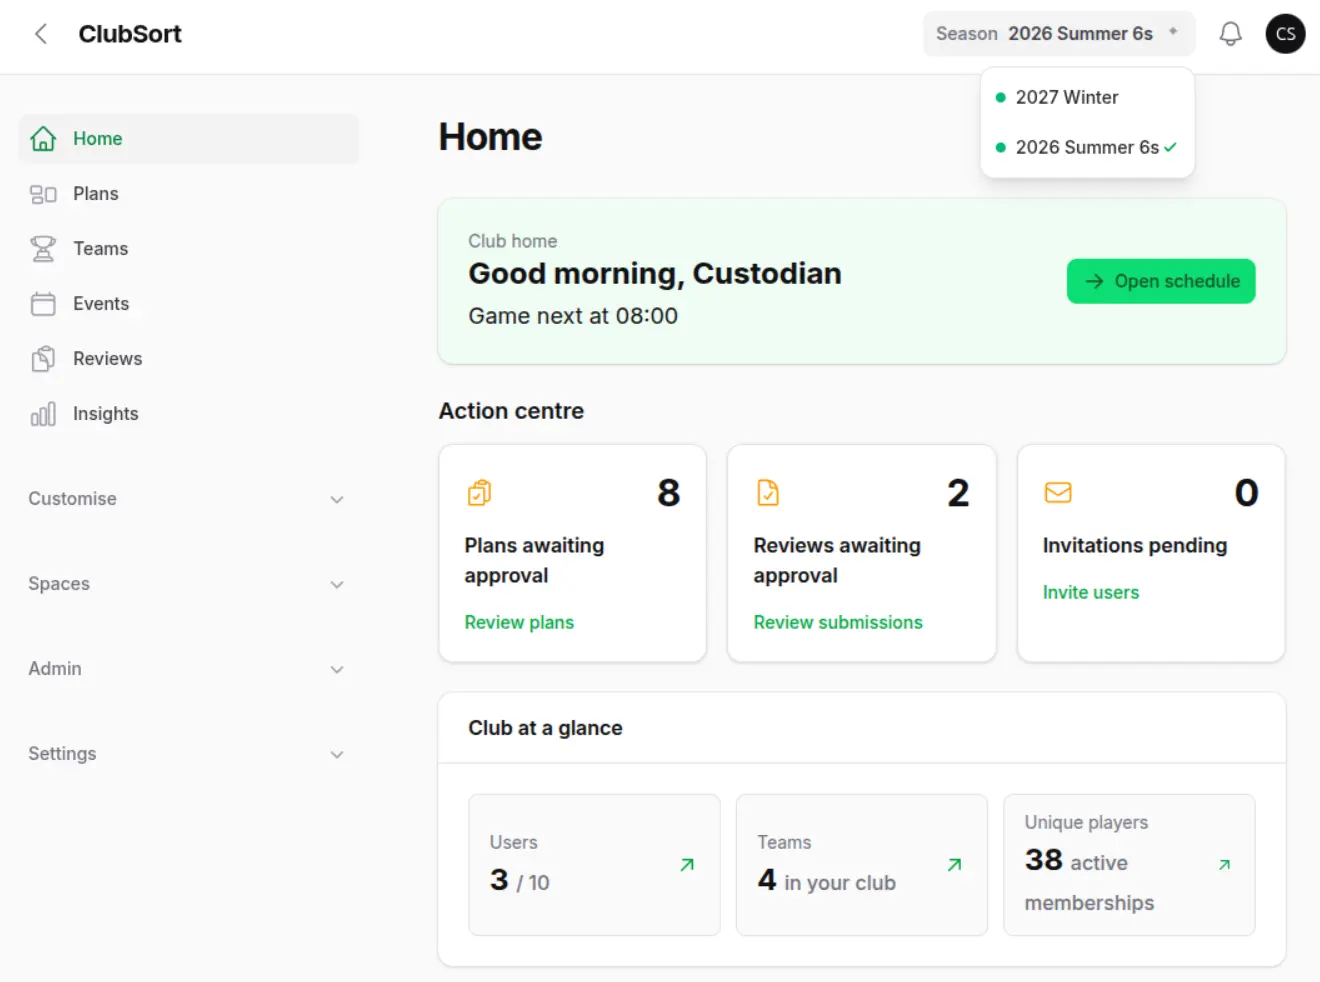Click the Home house icon in sidebar

pos(43,139)
